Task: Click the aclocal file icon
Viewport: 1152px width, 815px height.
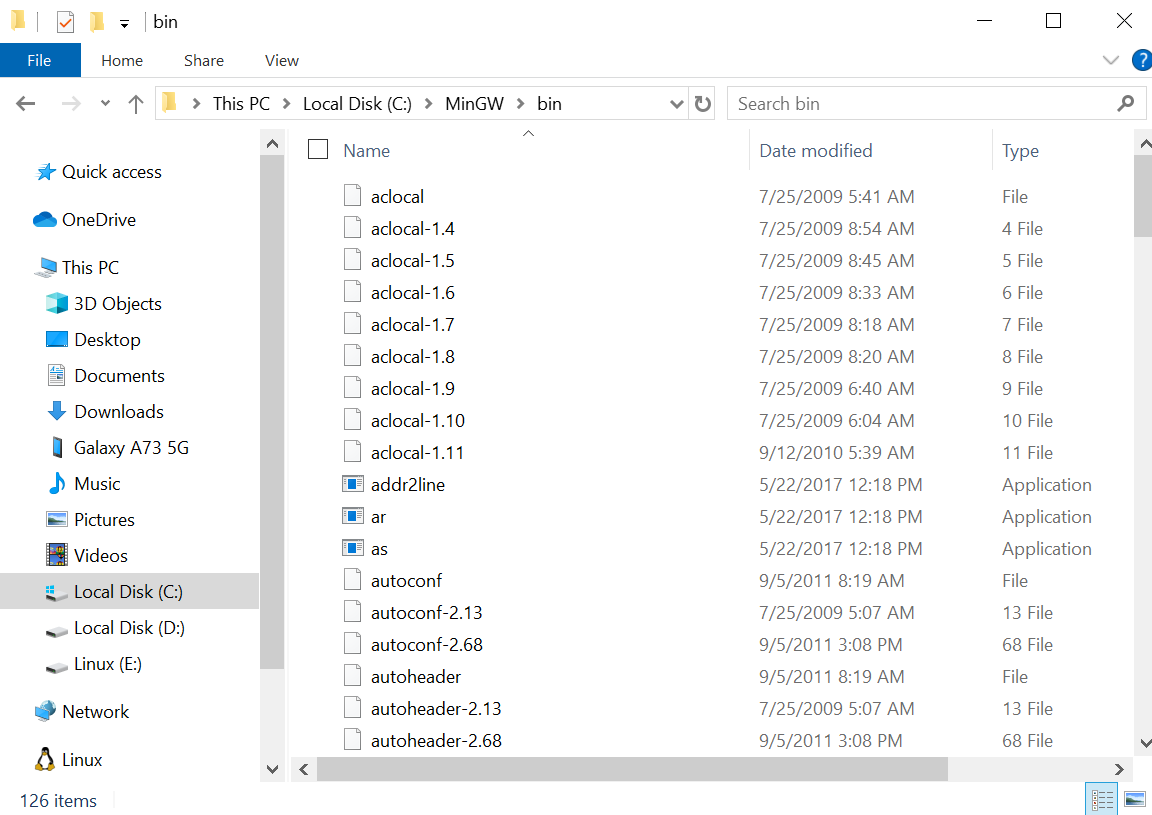Action: tap(353, 196)
